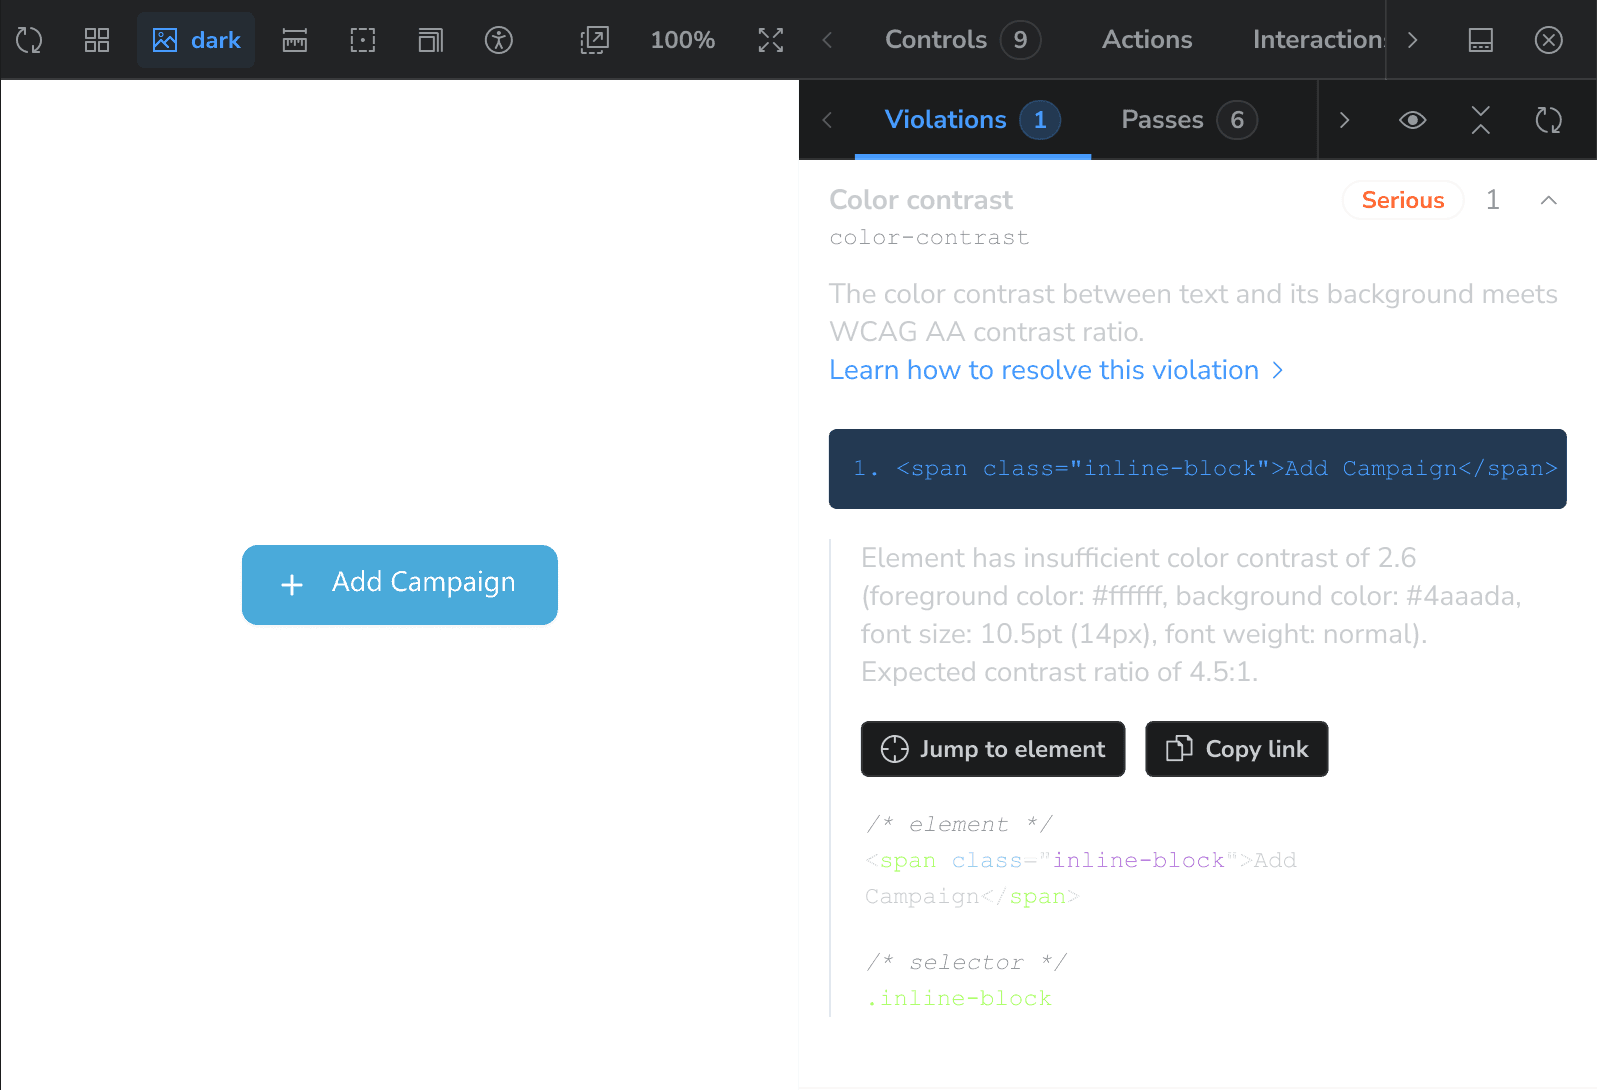
Task: Click the Add Campaign button in canvas
Action: (400, 585)
